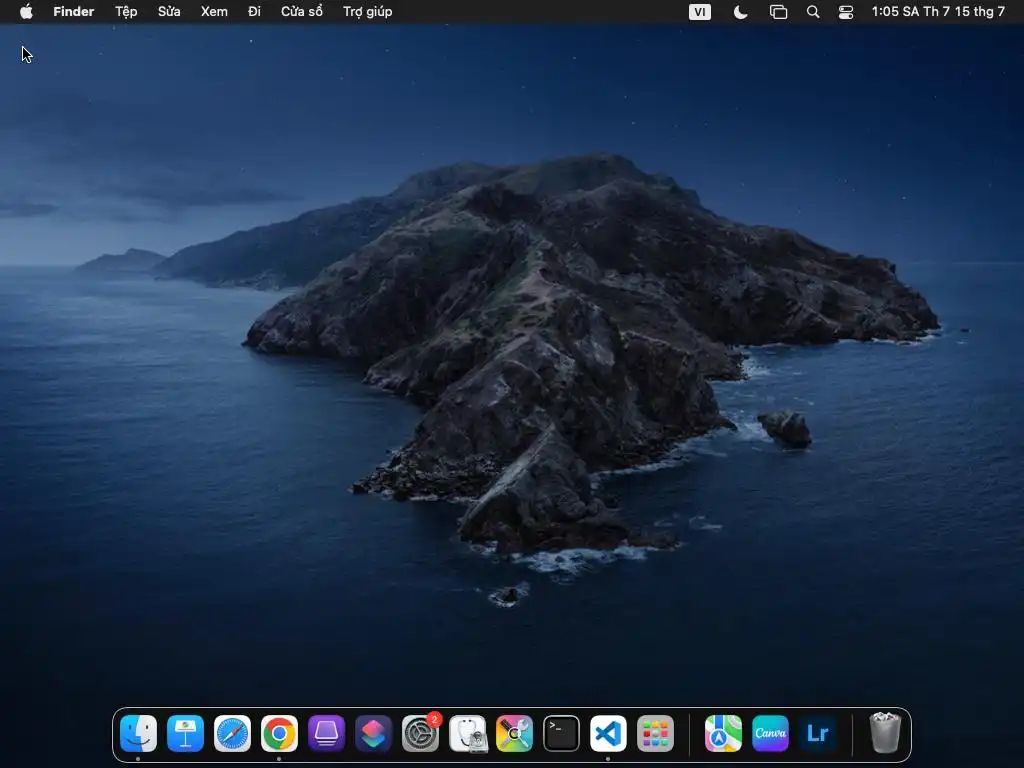Open the Sửa menu
The width and height of the screenshot is (1024, 768).
tap(169, 12)
